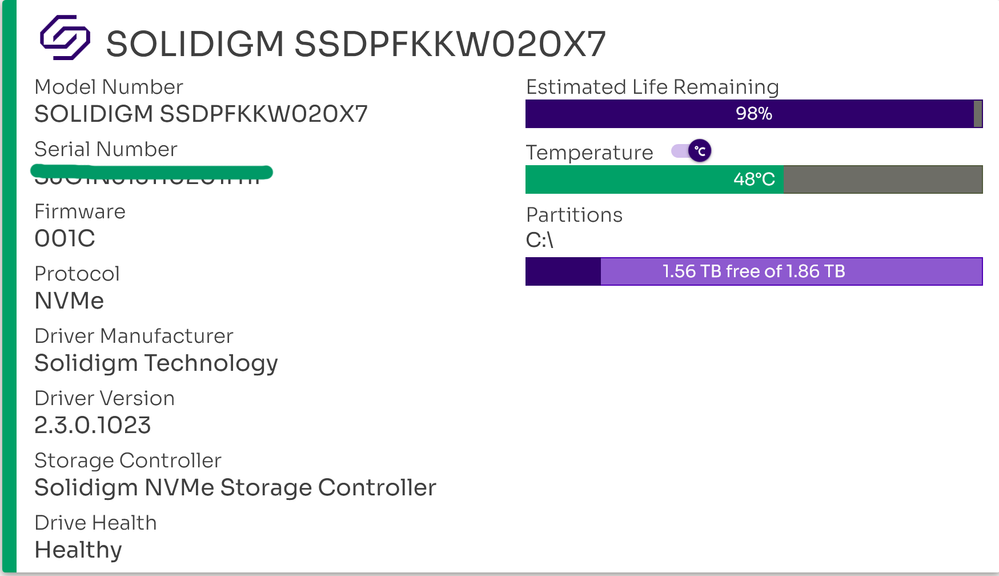Click the NVMe protocol value
Screen dimensions: 999x576
tap(69, 300)
